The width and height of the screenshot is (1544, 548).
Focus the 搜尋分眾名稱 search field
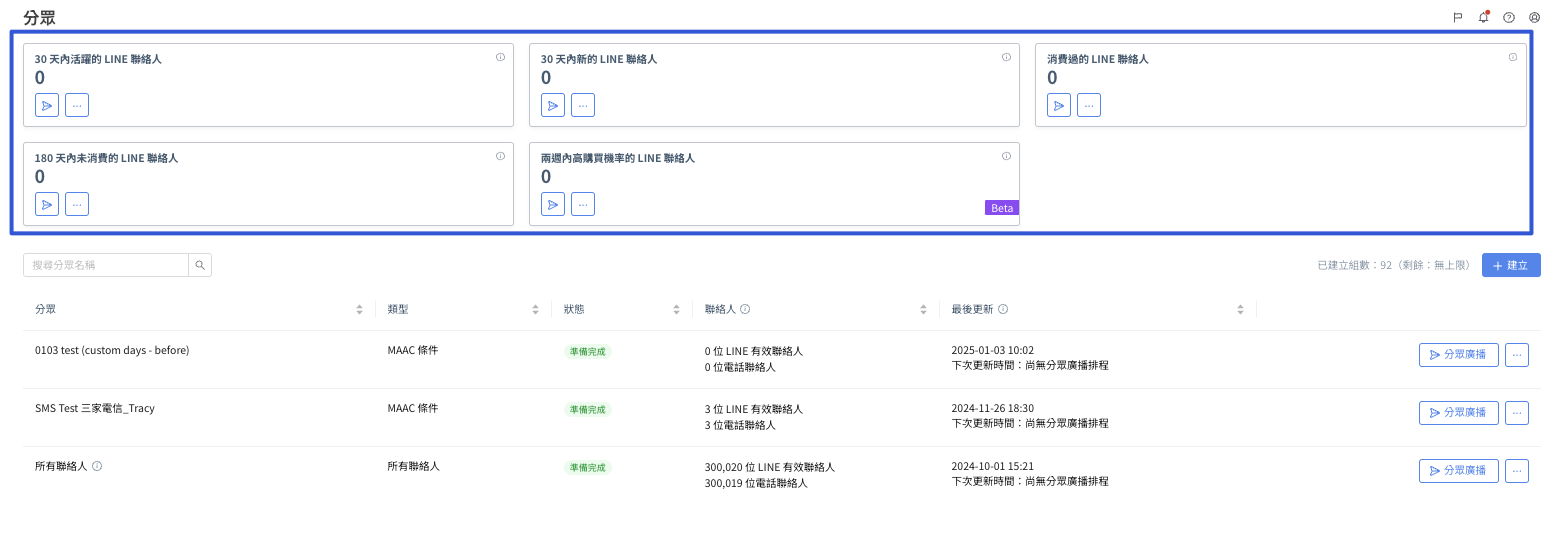tap(106, 265)
